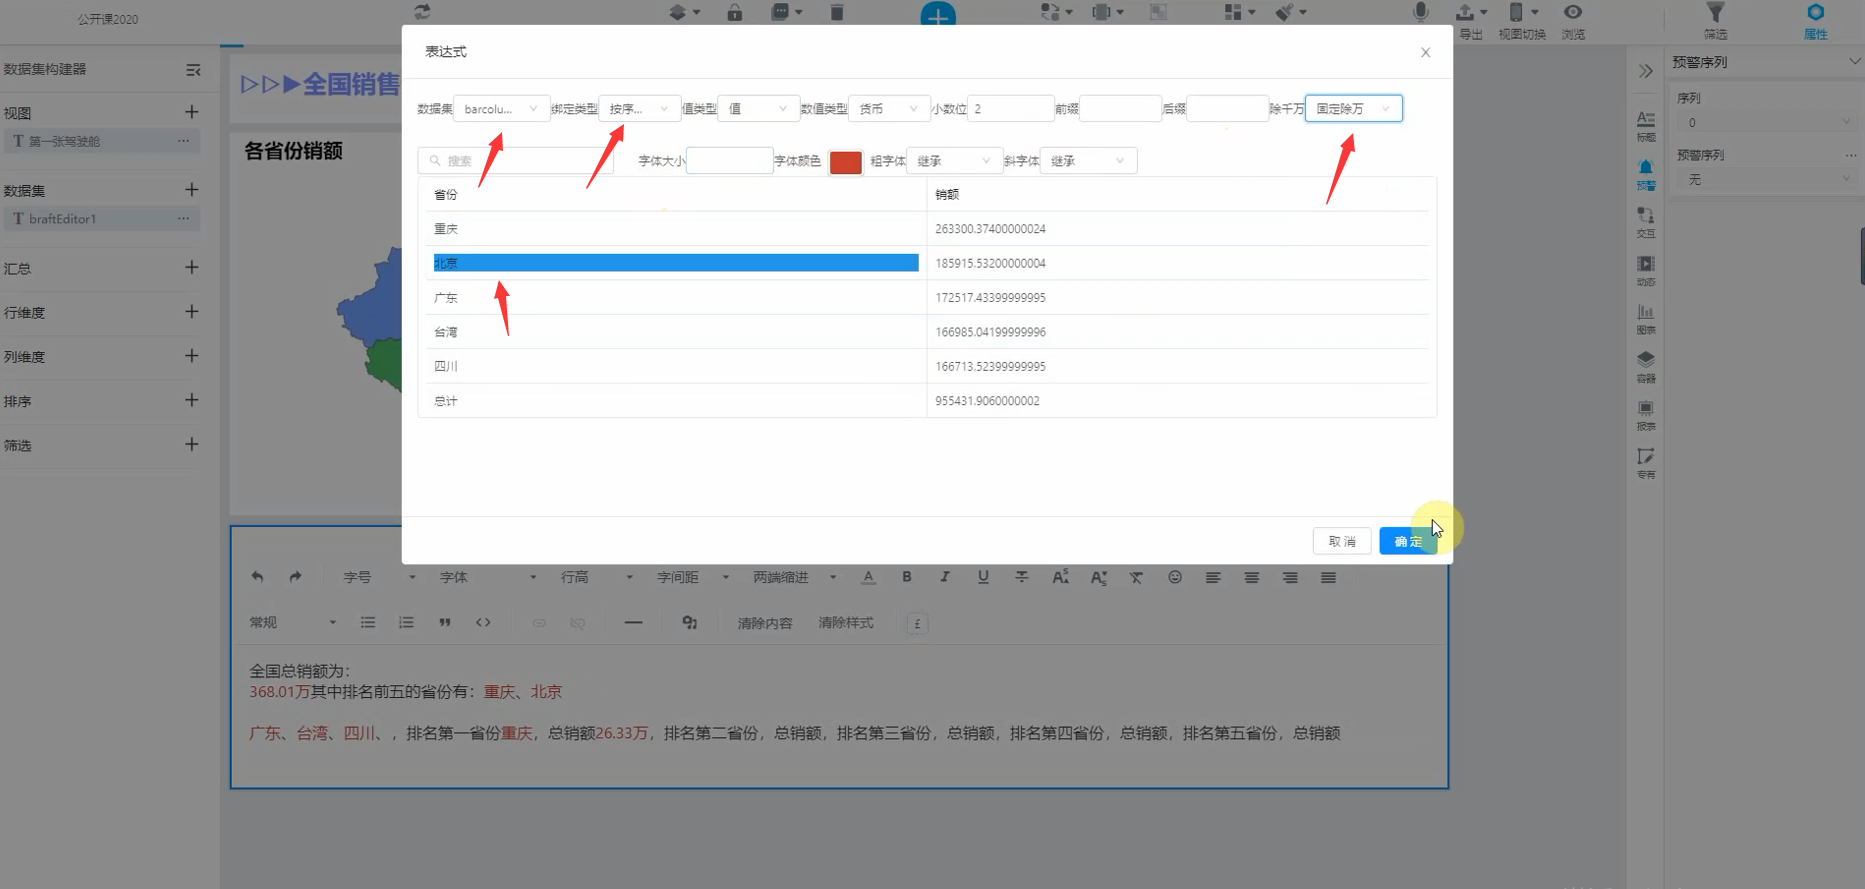Toggle right text alignment

tap(1290, 577)
